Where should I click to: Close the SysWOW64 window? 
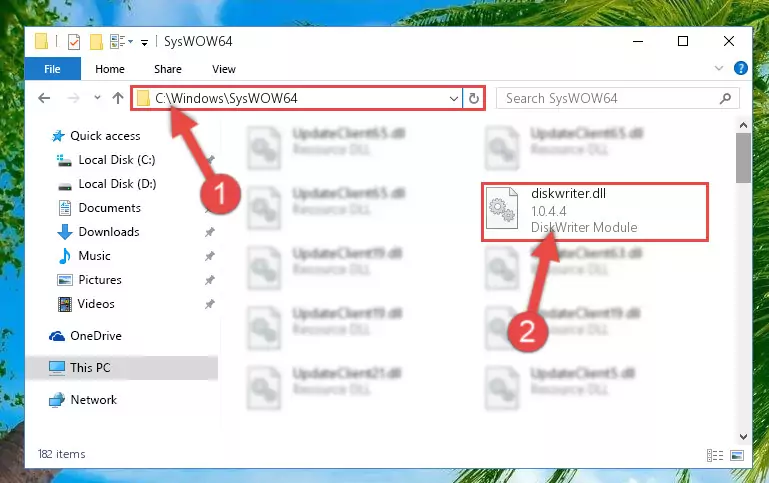[729, 42]
